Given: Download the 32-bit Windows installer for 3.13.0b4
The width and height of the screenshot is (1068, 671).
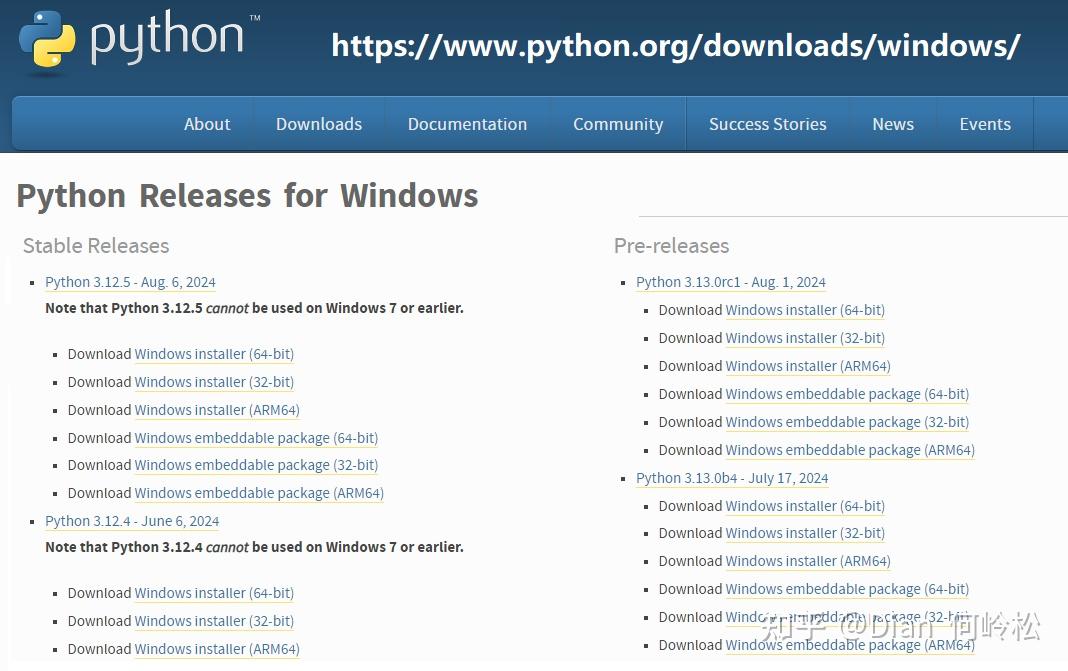Looking at the screenshot, I should click(804, 533).
